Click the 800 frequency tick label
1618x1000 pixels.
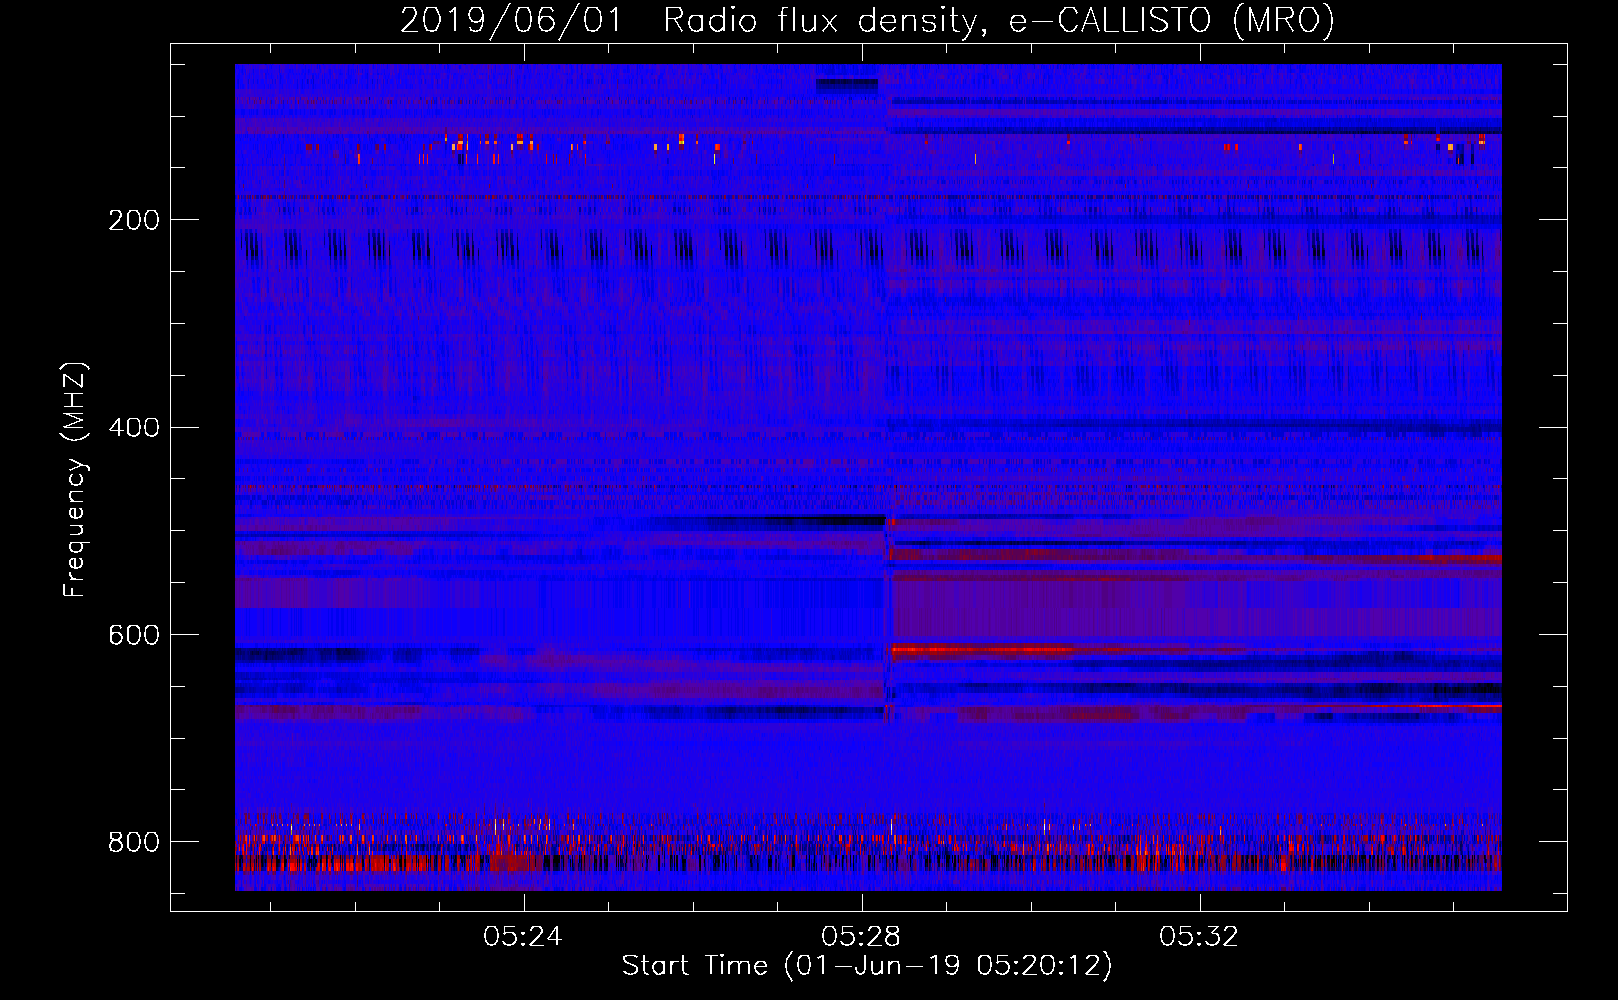(134, 842)
